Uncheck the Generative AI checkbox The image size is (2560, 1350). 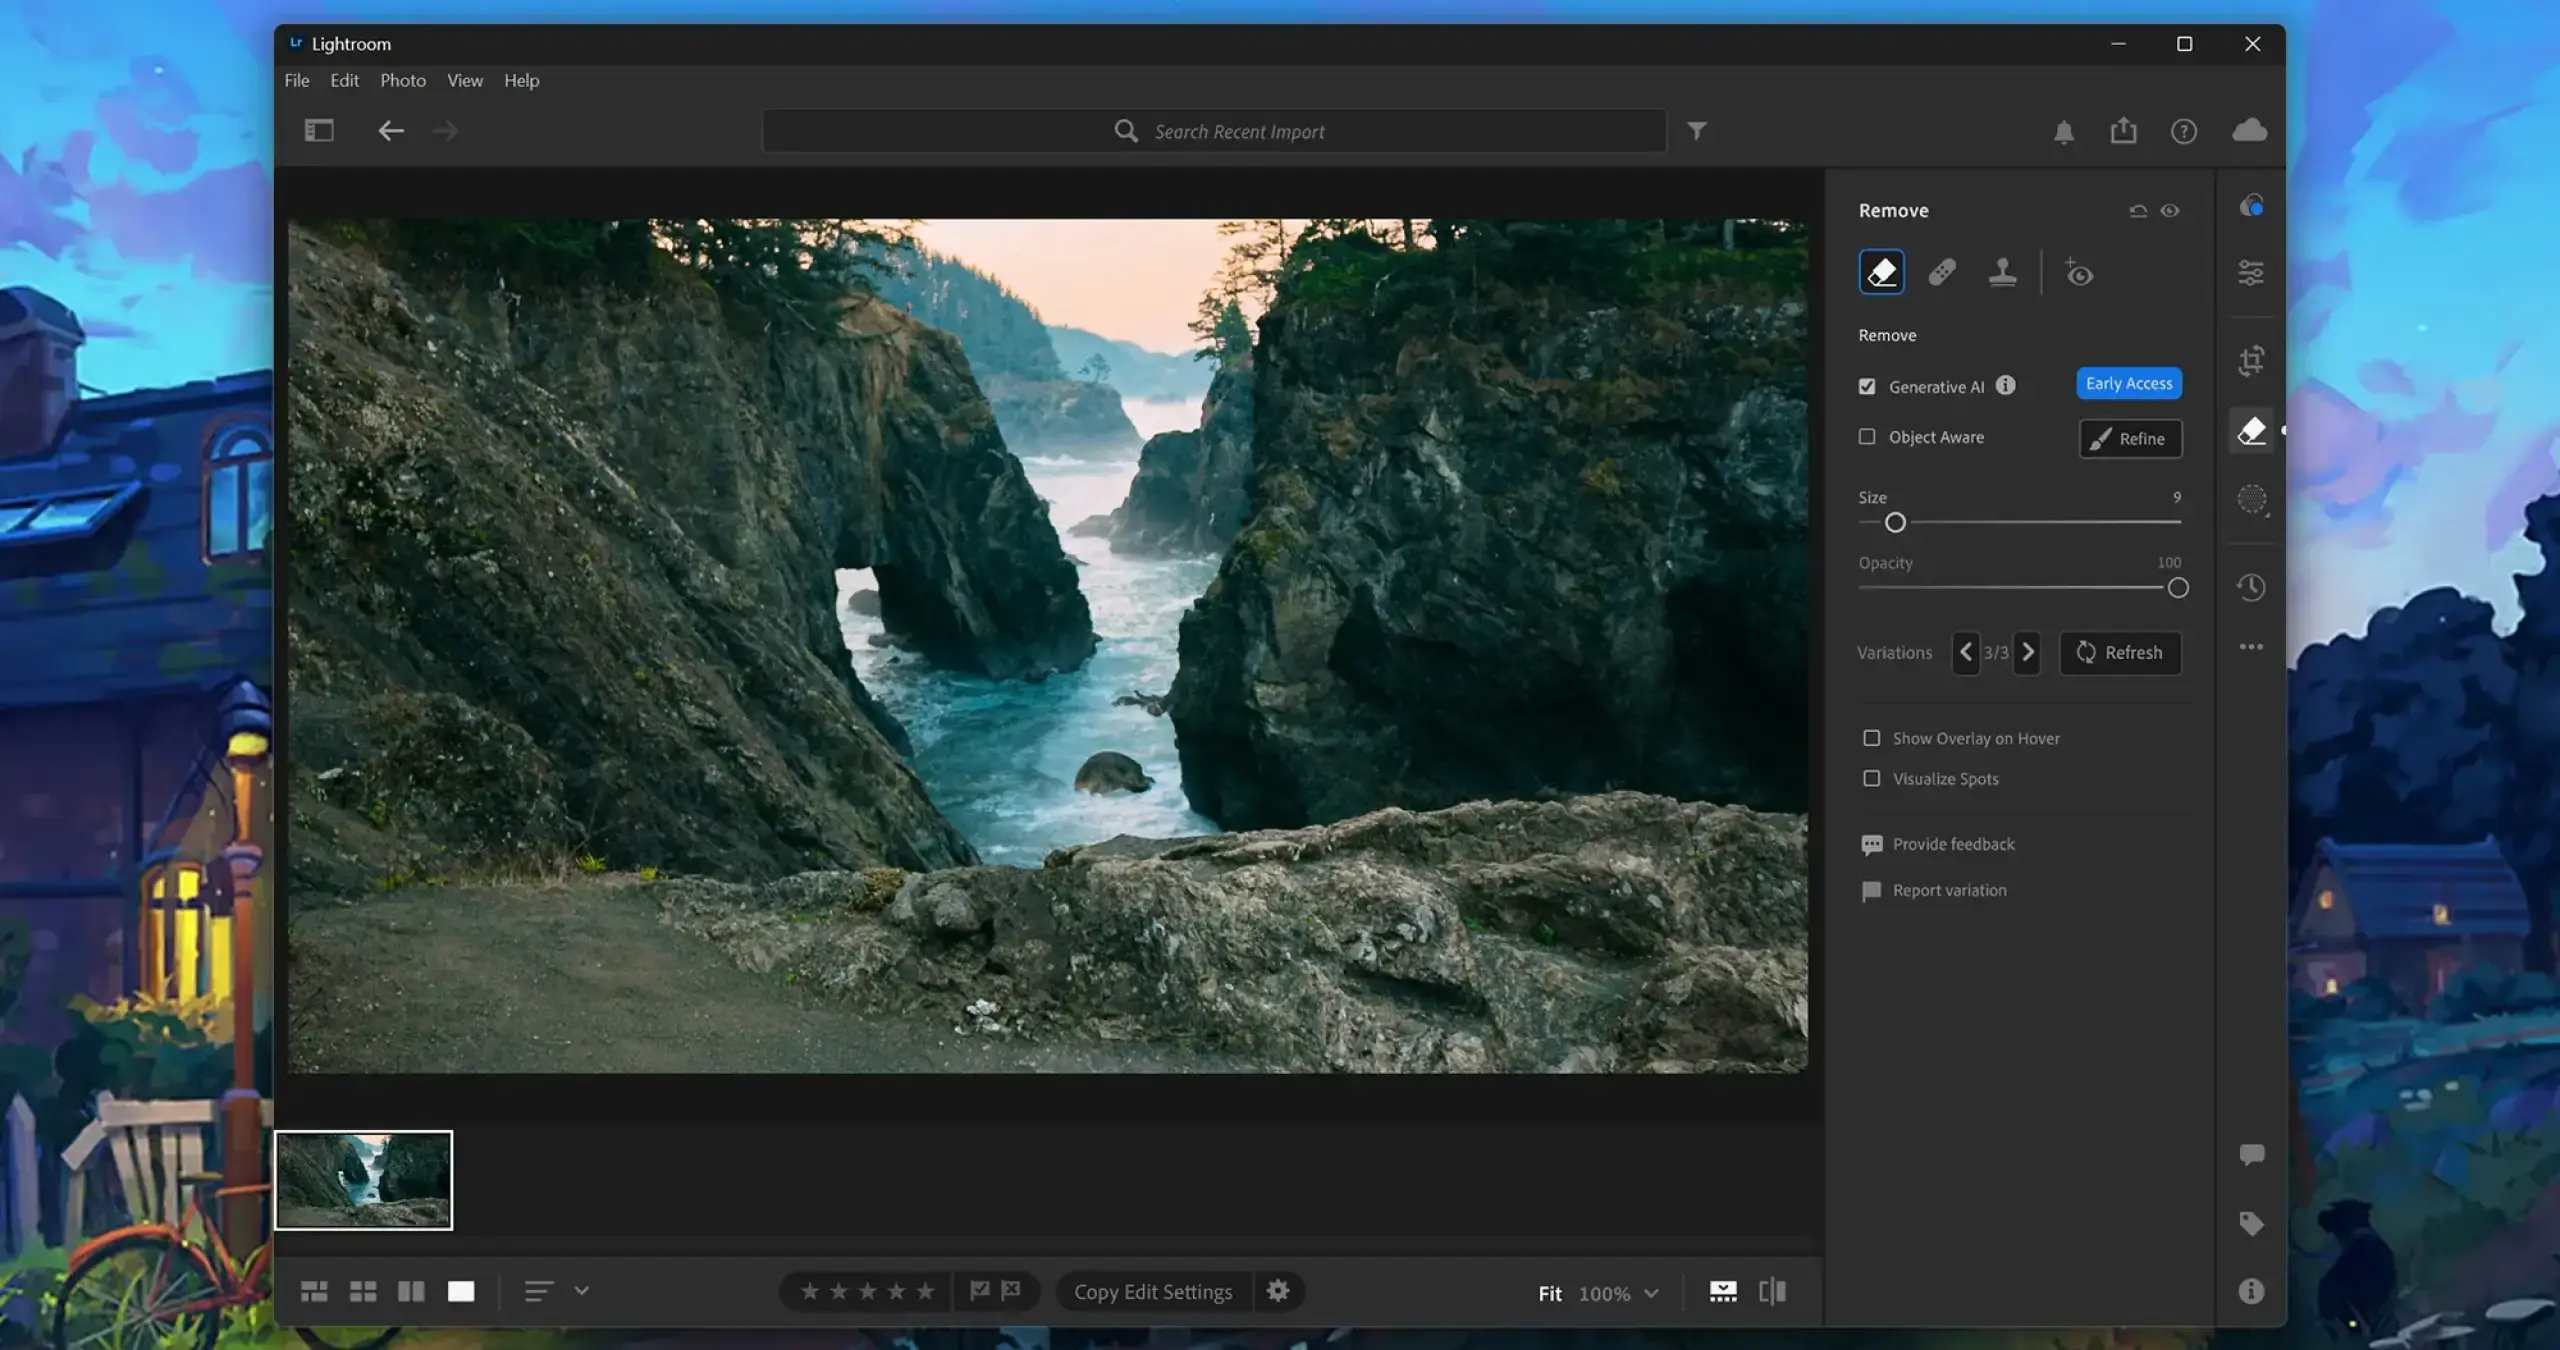coord(1867,387)
